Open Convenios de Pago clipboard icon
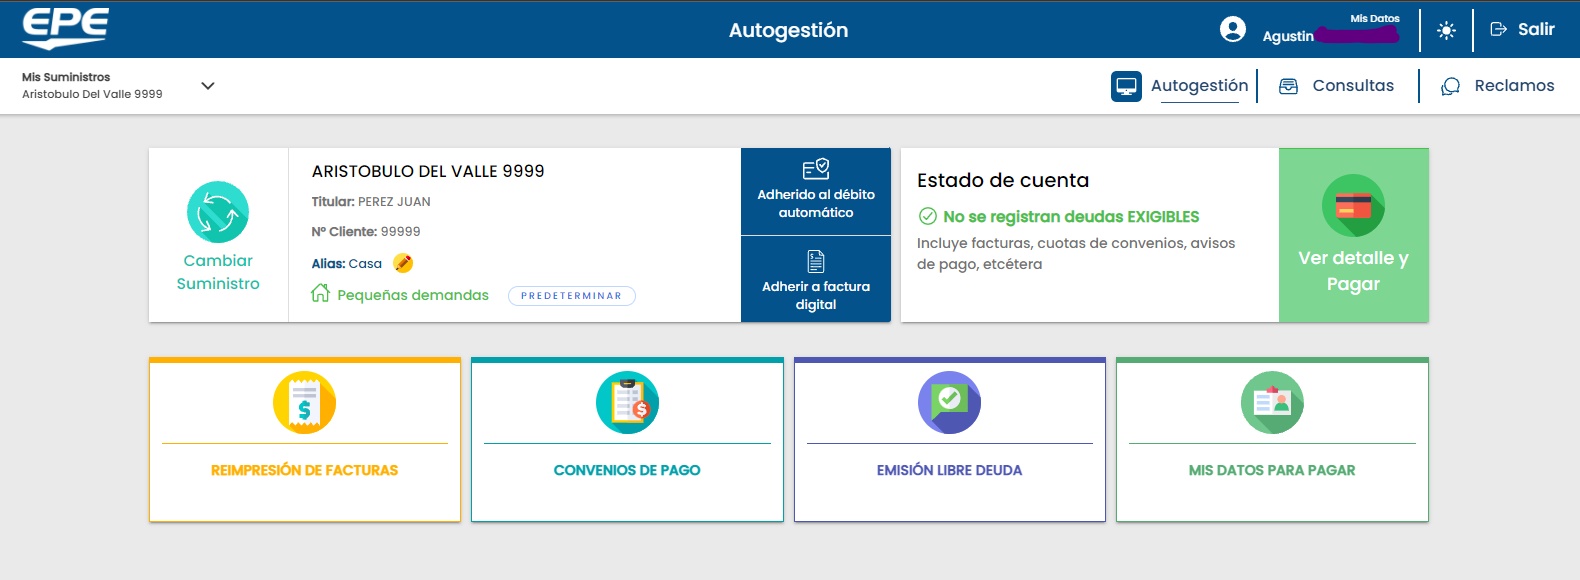1580x580 pixels. pyautogui.click(x=627, y=402)
